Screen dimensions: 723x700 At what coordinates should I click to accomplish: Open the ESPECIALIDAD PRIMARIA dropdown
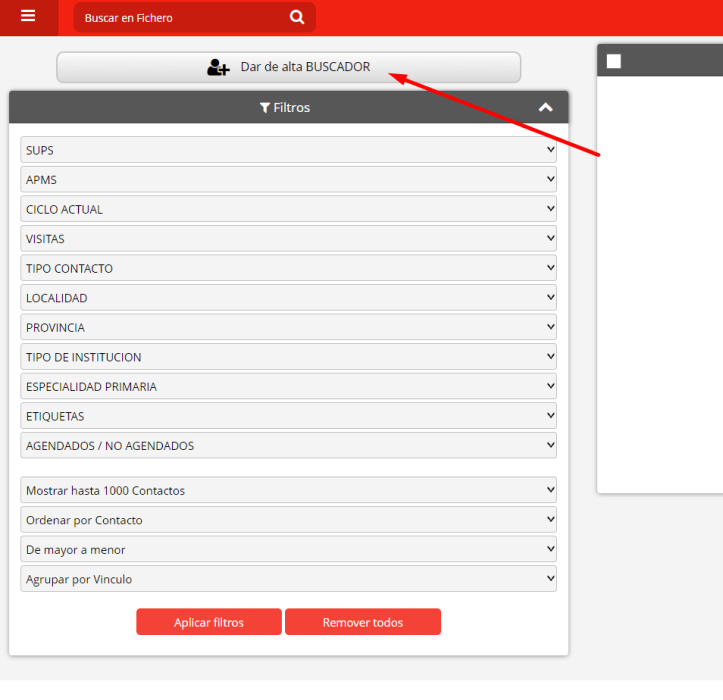[288, 386]
